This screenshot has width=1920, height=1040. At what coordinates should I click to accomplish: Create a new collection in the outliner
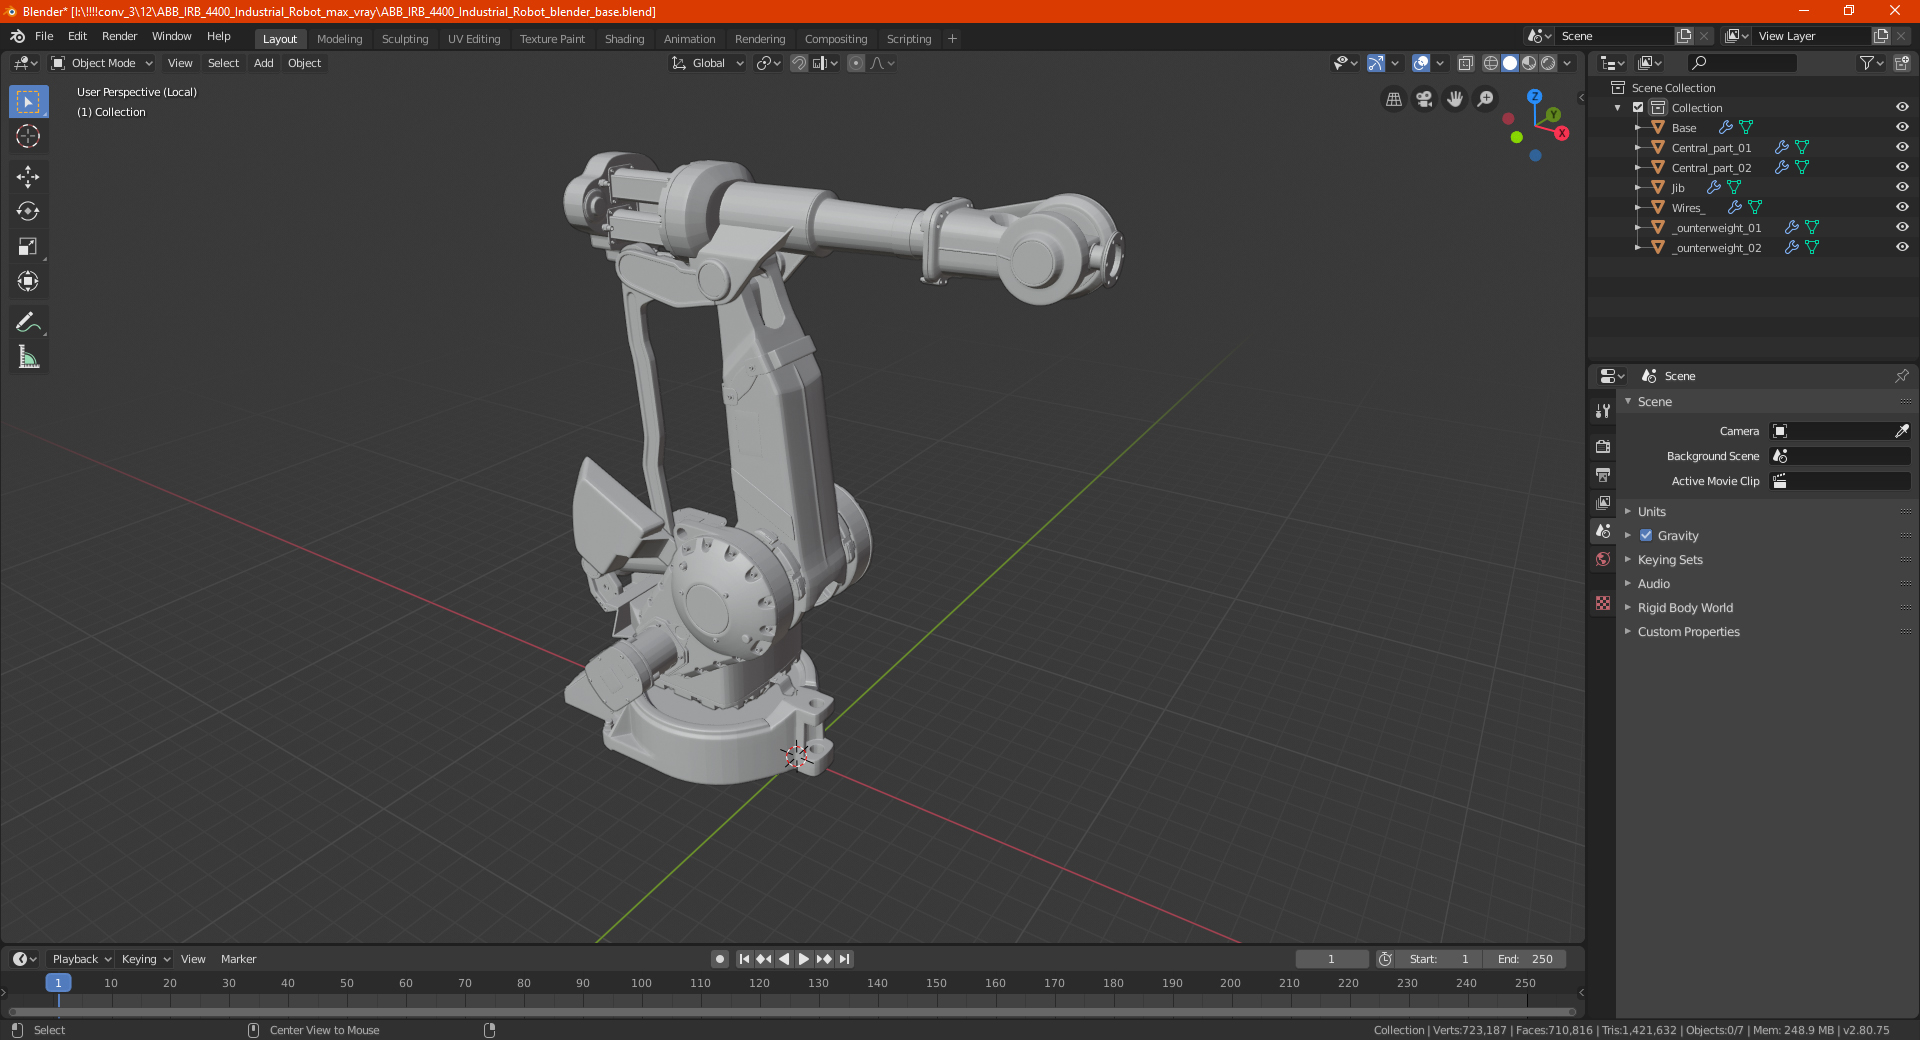coord(1901,63)
